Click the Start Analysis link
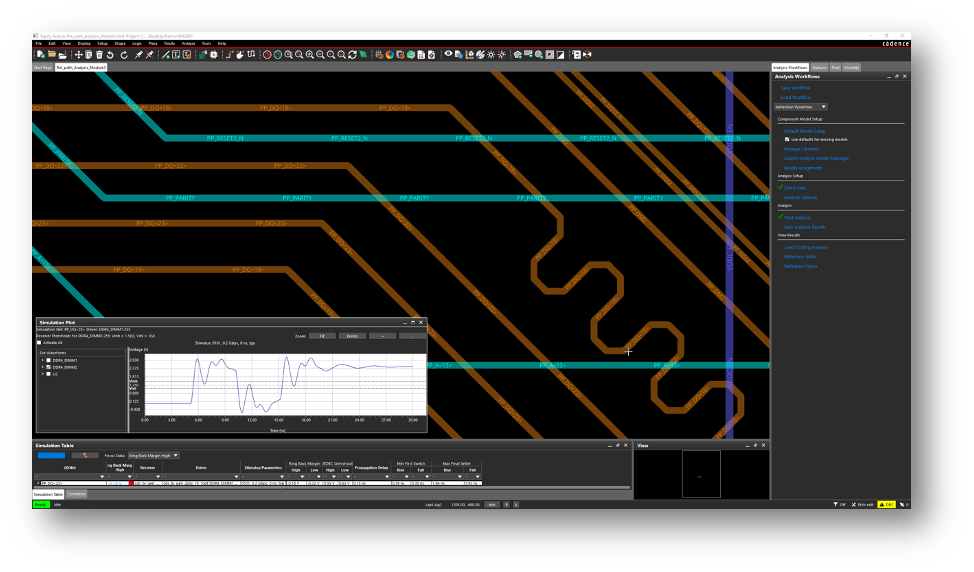 [796, 217]
